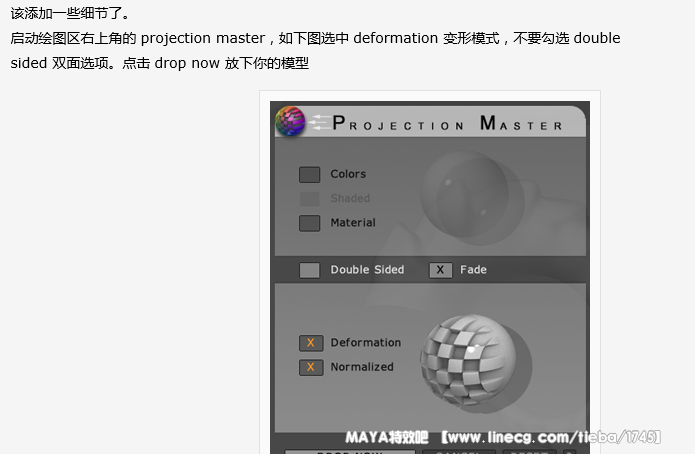
Task: Uncheck the Normalized checkbox
Action: 311,367
